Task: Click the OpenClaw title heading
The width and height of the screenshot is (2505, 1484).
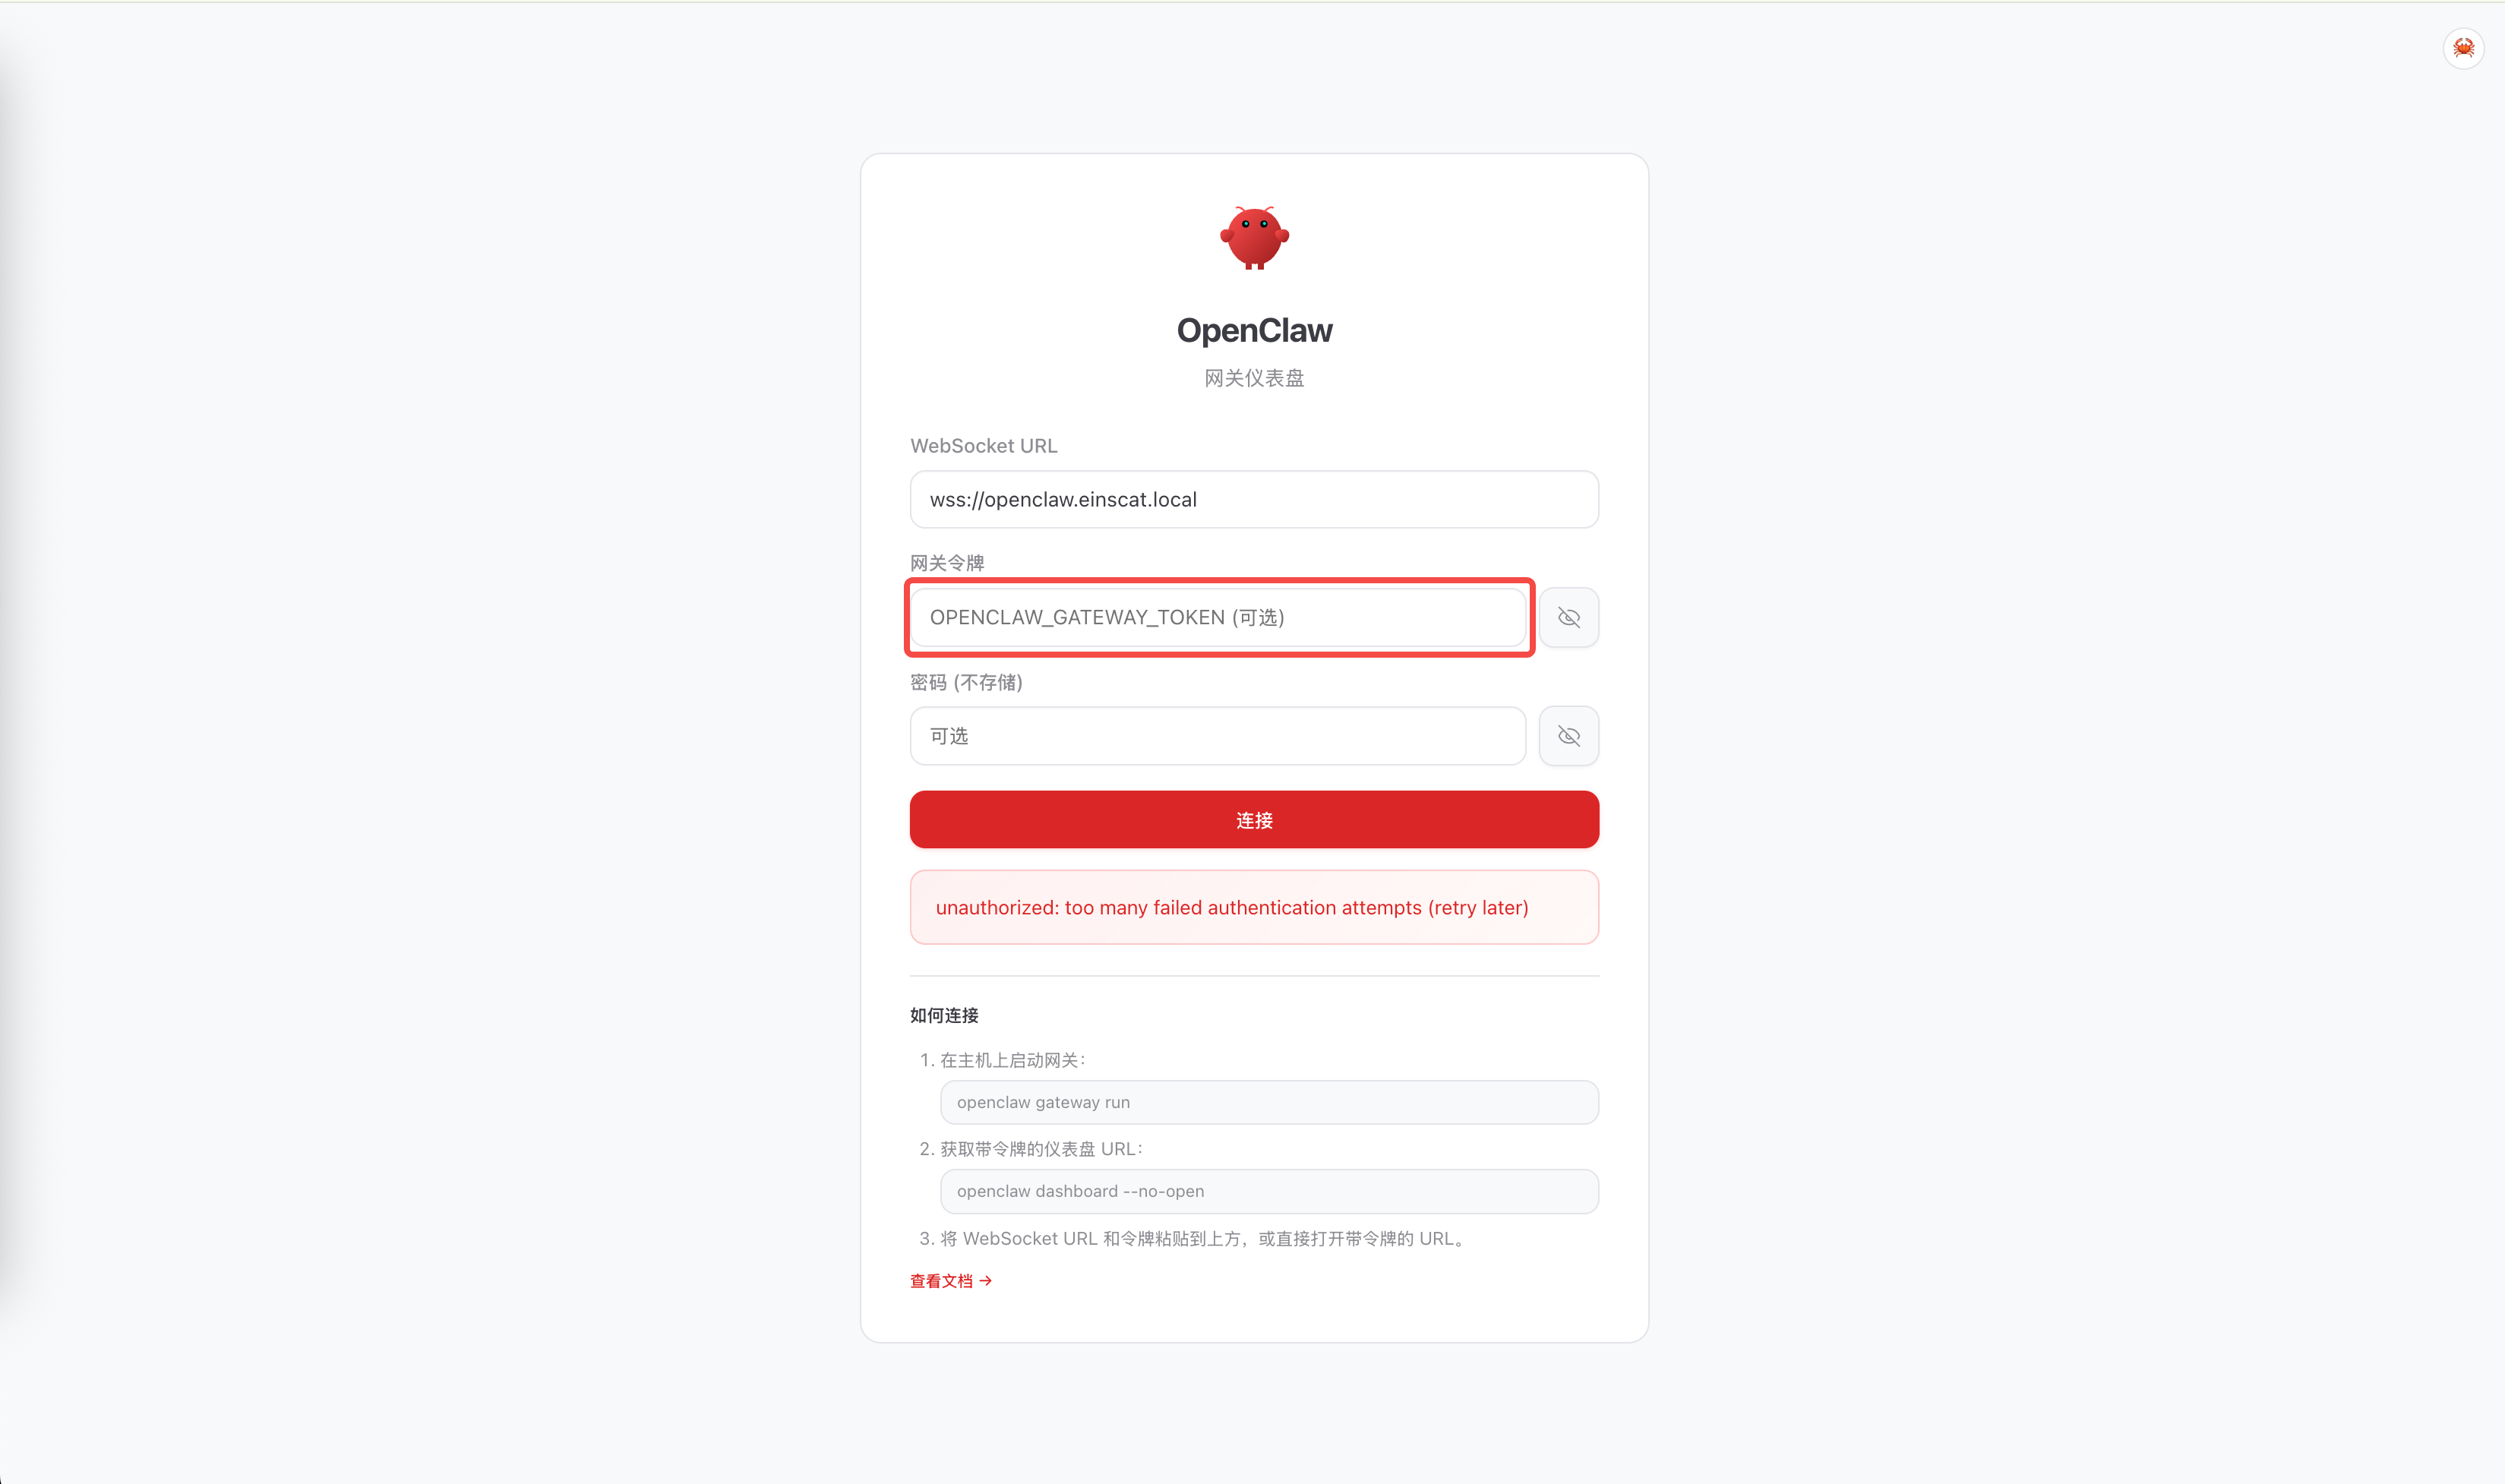Action: click(x=1254, y=331)
